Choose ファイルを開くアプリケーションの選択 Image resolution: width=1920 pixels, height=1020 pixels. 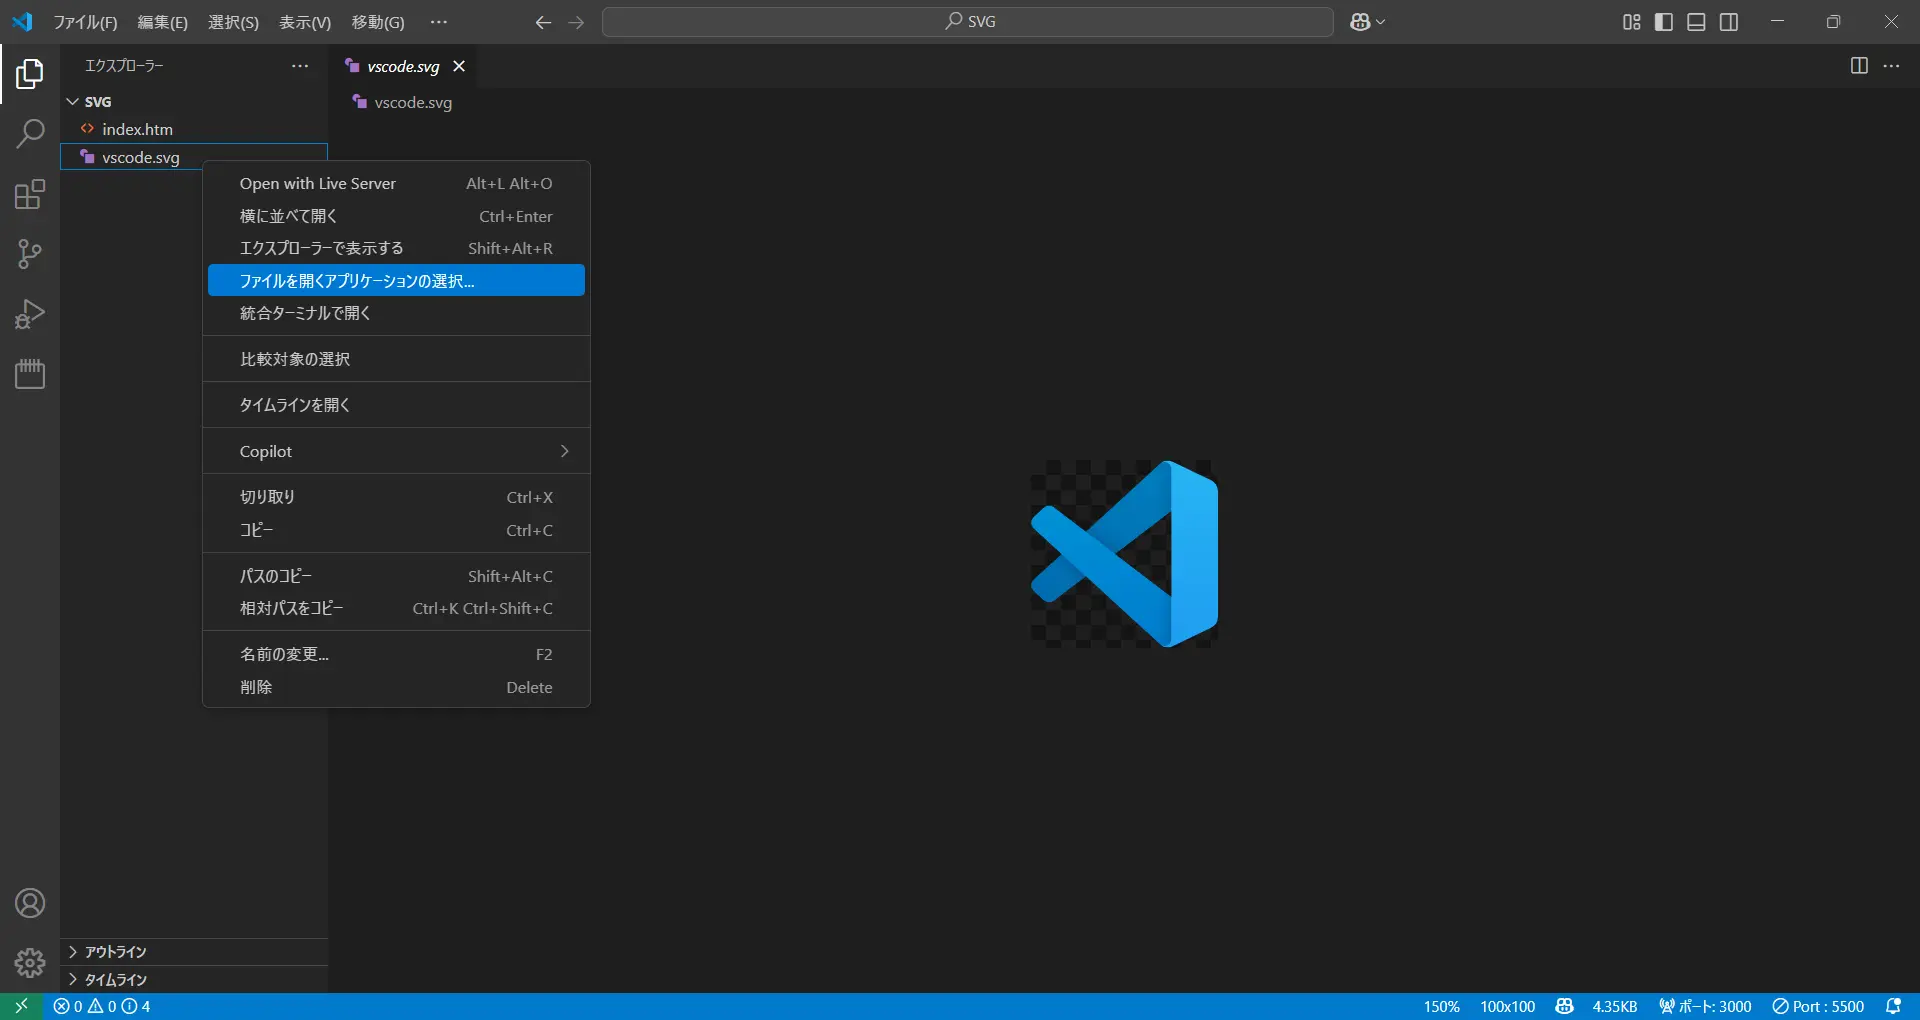[x=396, y=280]
